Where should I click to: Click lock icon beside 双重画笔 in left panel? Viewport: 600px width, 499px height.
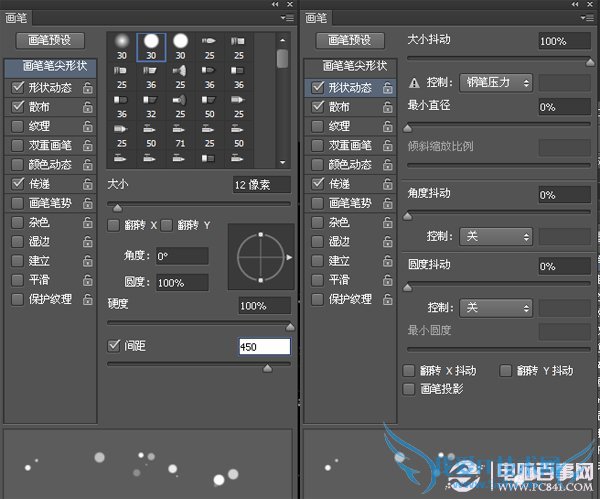coord(88,145)
